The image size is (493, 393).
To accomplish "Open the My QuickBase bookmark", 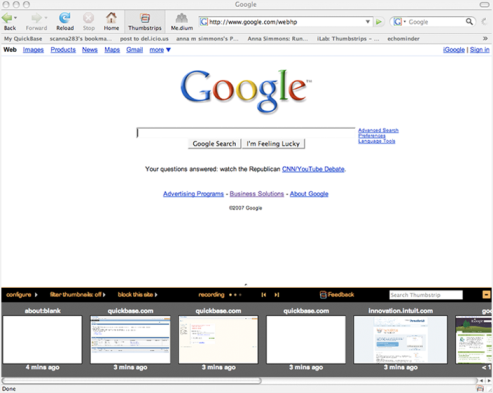I will (23, 39).
